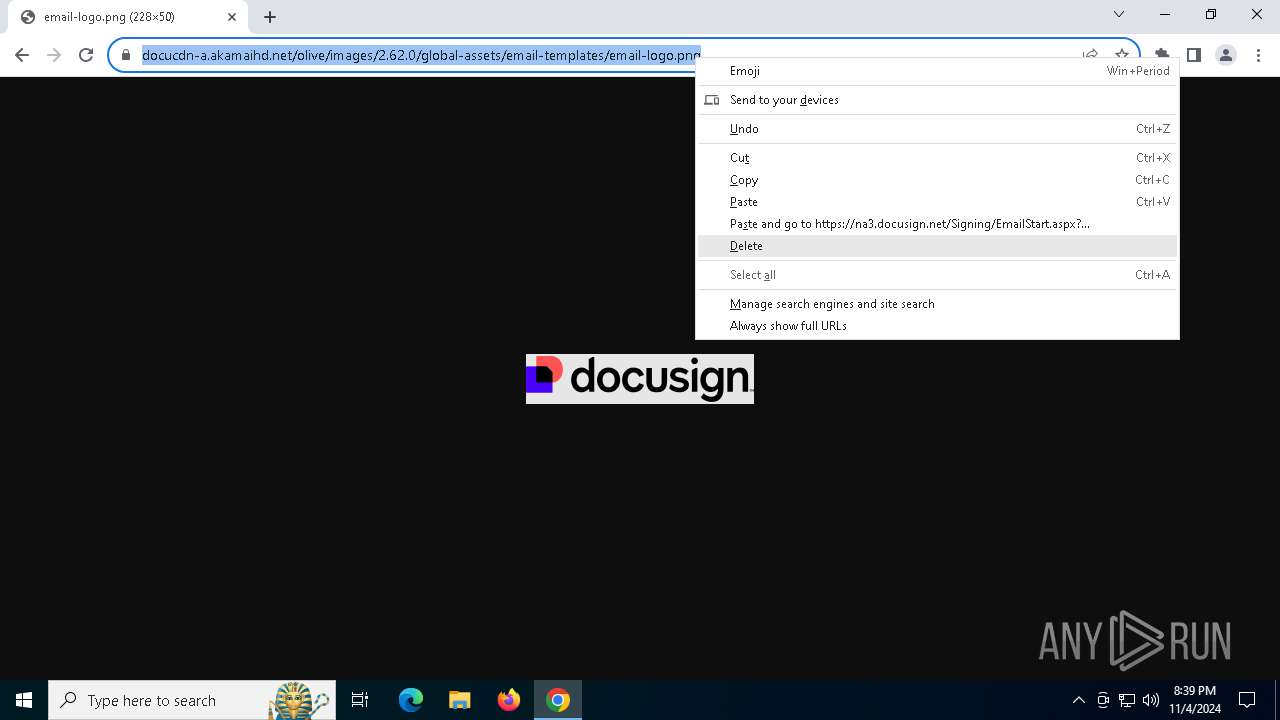The width and height of the screenshot is (1280, 720).
Task: Click the tab favicon globe icon
Action: click(28, 16)
